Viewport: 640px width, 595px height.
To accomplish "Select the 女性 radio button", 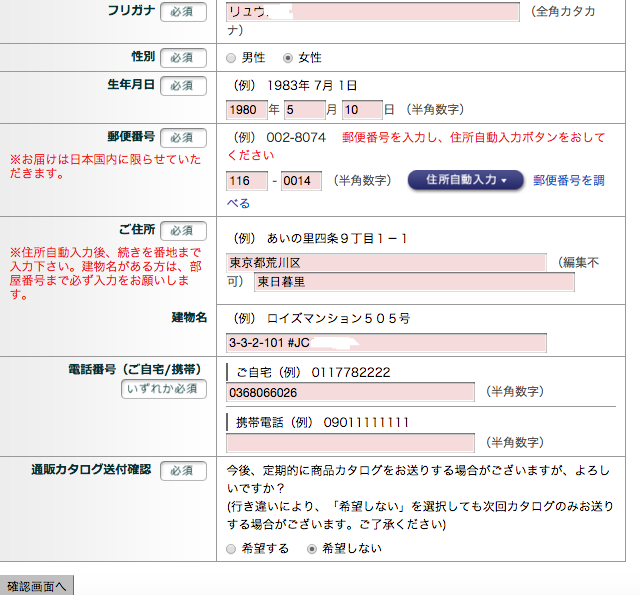I will coord(288,58).
